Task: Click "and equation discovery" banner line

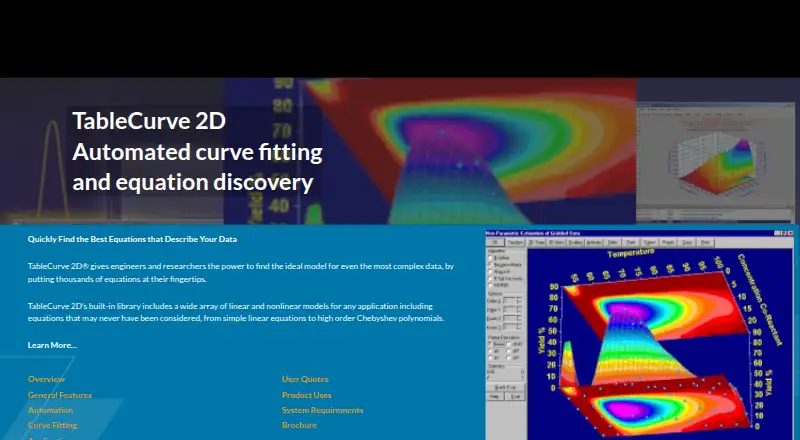Action: 193,182
